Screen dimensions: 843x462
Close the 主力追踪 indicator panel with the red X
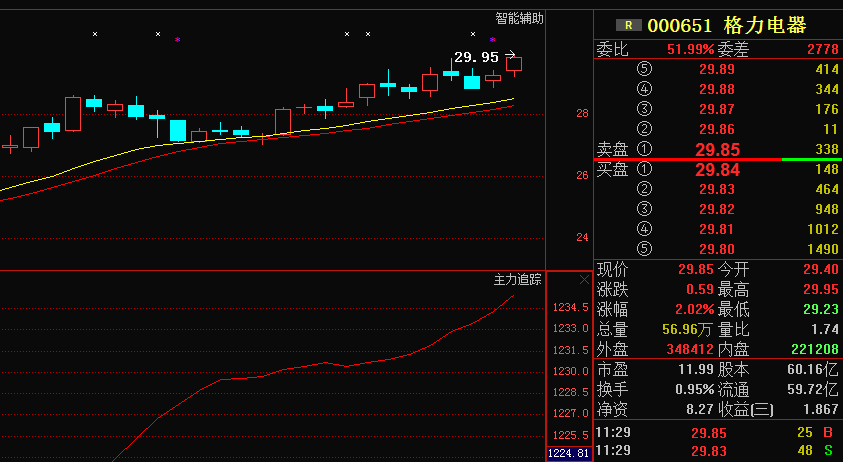point(584,280)
